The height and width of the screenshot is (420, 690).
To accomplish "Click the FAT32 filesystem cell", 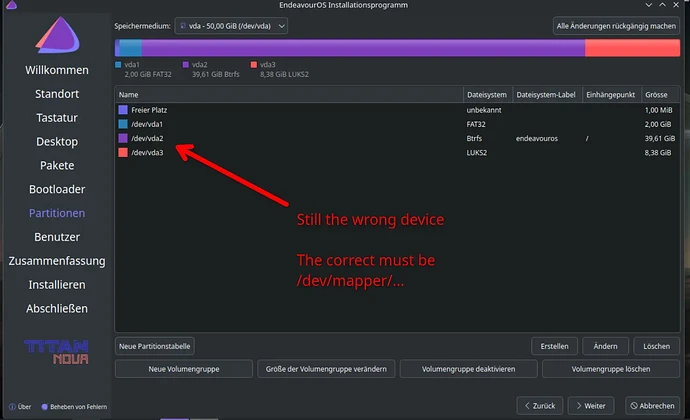I will point(476,124).
